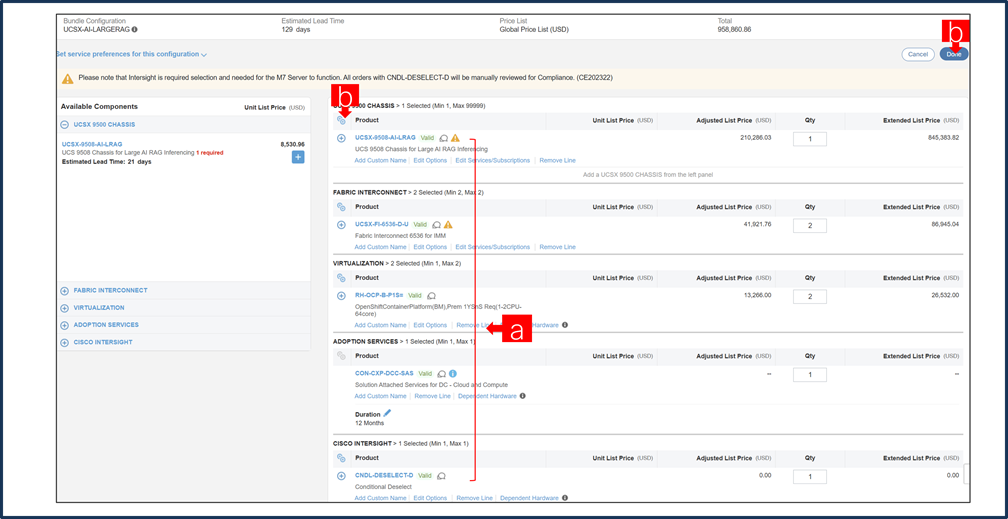
Task: Open CNDL-DESELECT-D product link
Action: coord(384,475)
